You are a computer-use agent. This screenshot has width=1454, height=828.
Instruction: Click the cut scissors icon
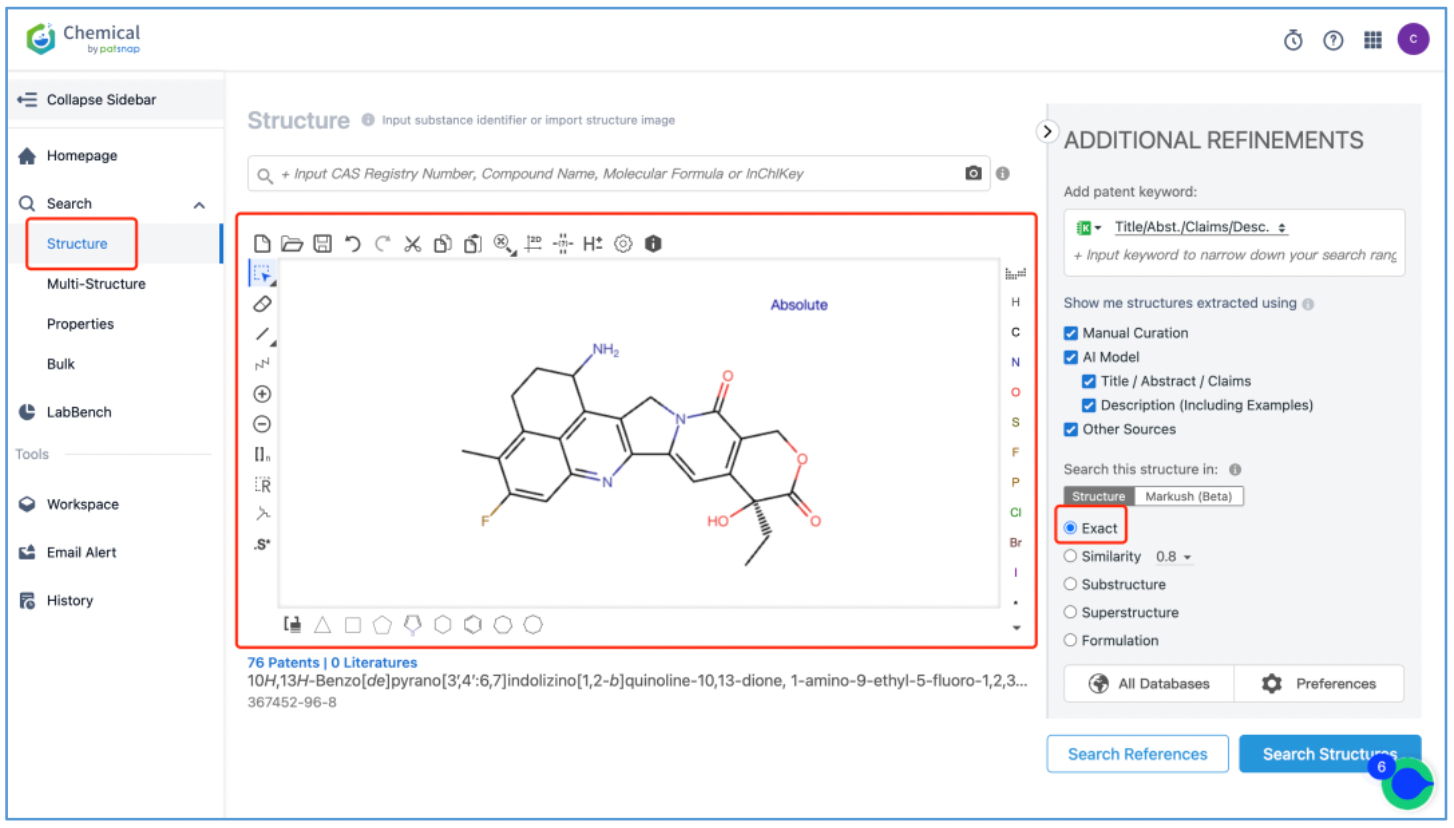[412, 243]
